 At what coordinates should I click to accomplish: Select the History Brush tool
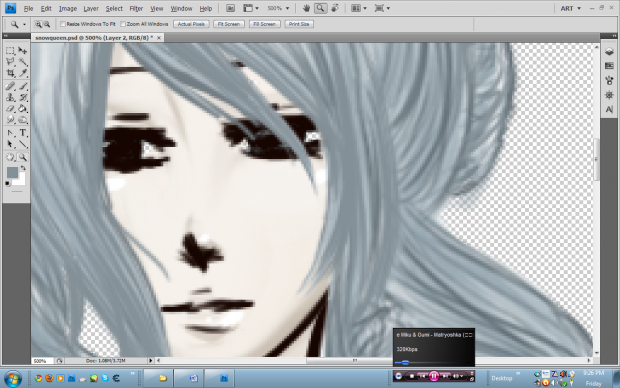[23, 97]
